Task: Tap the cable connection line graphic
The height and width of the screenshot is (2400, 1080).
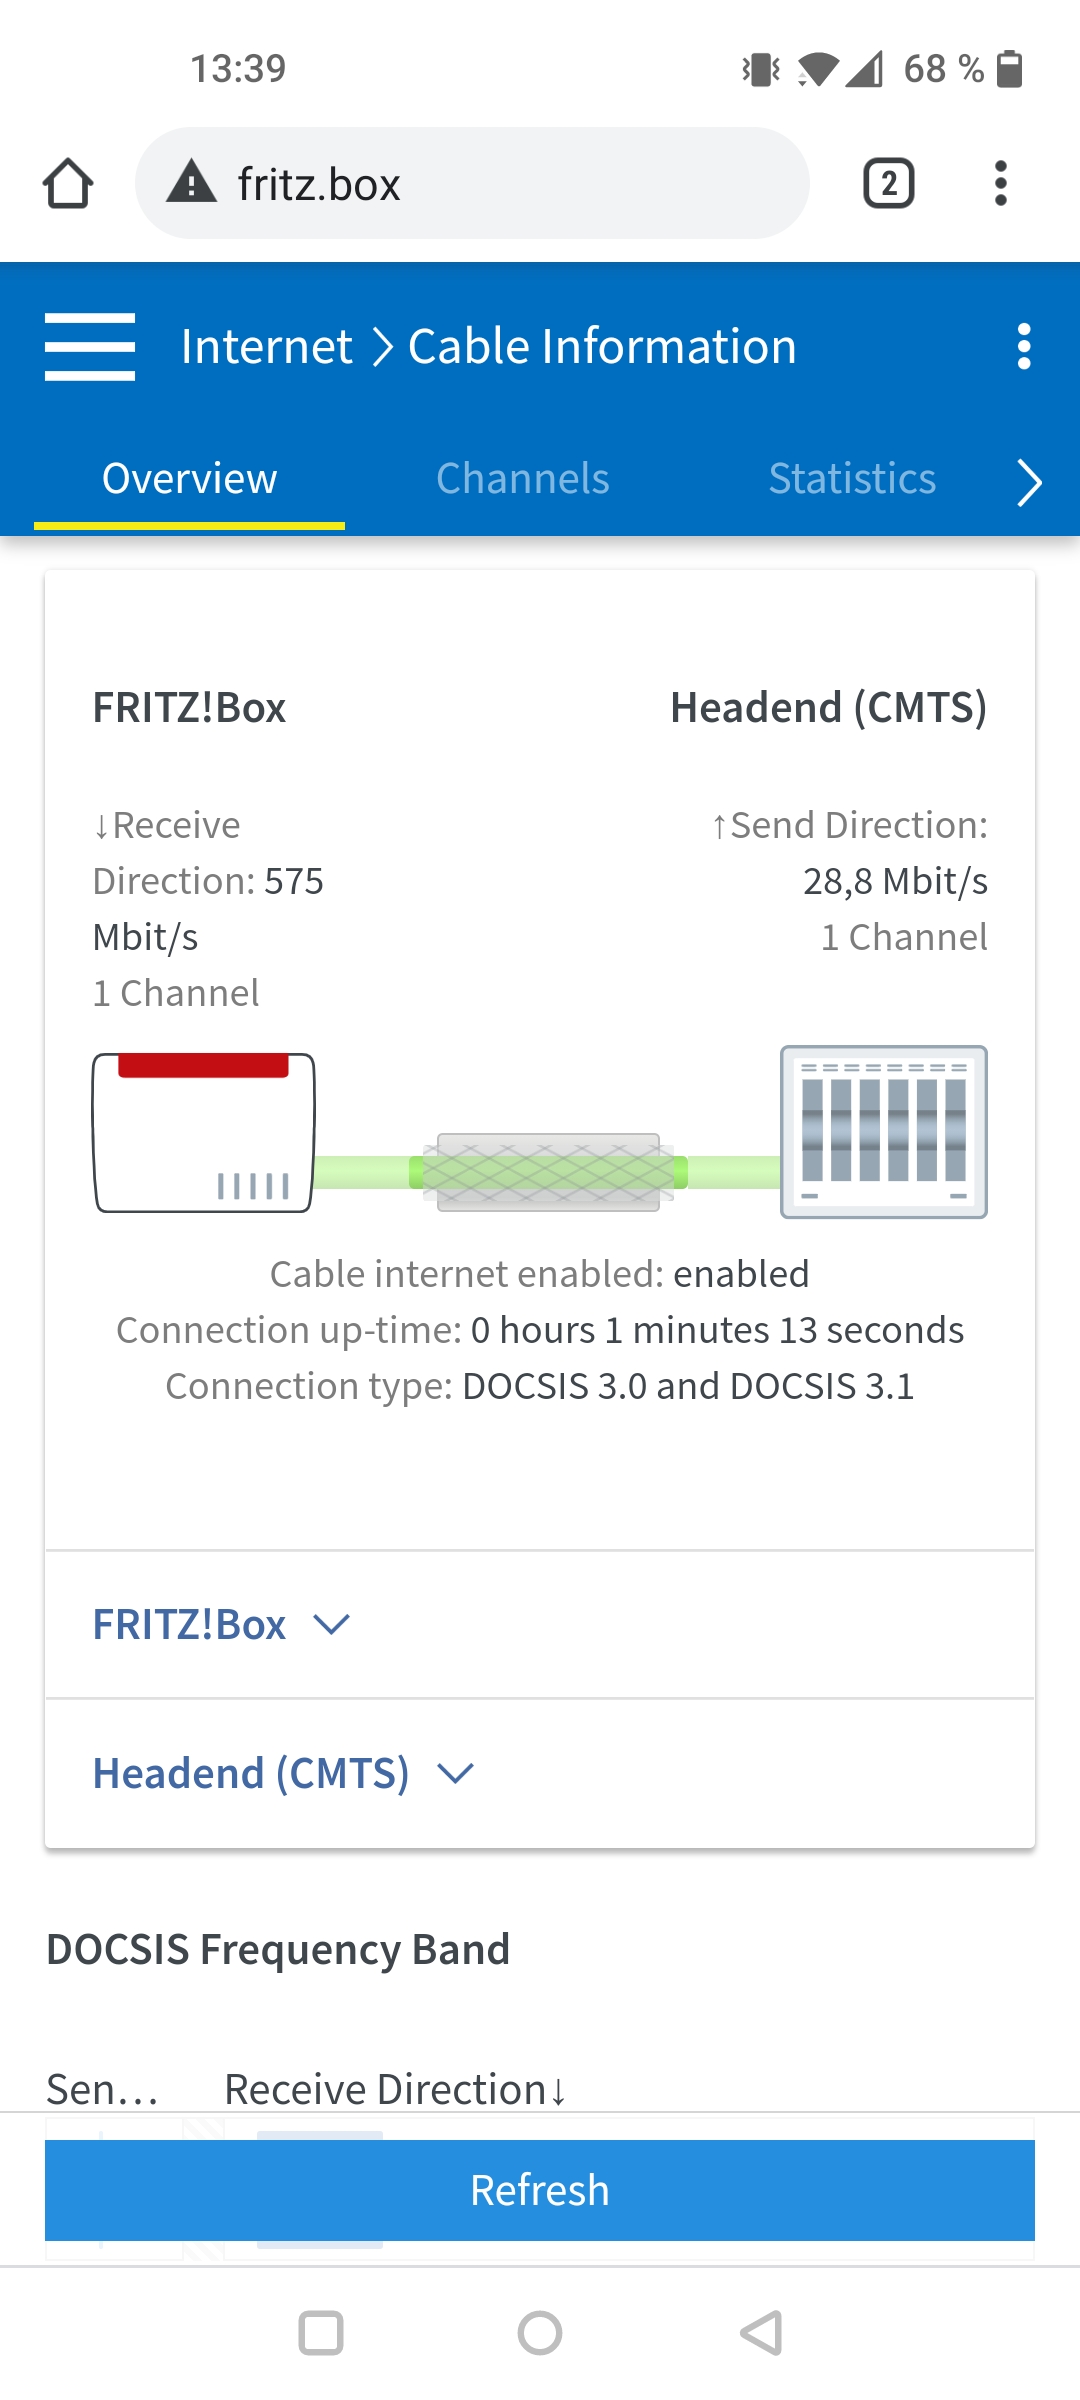Action: click(x=548, y=1172)
